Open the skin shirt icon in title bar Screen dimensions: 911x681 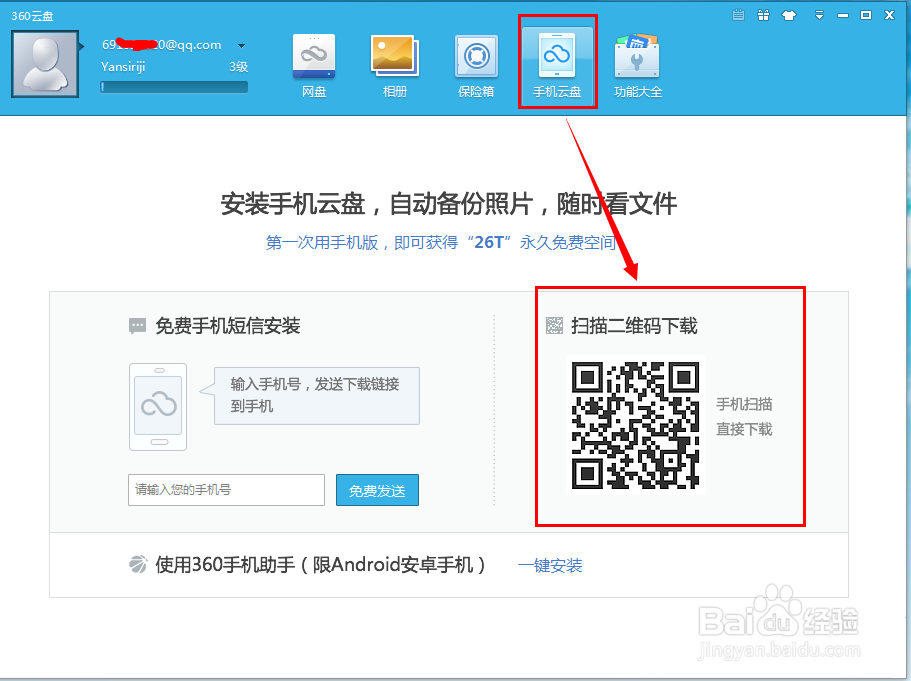(x=789, y=15)
